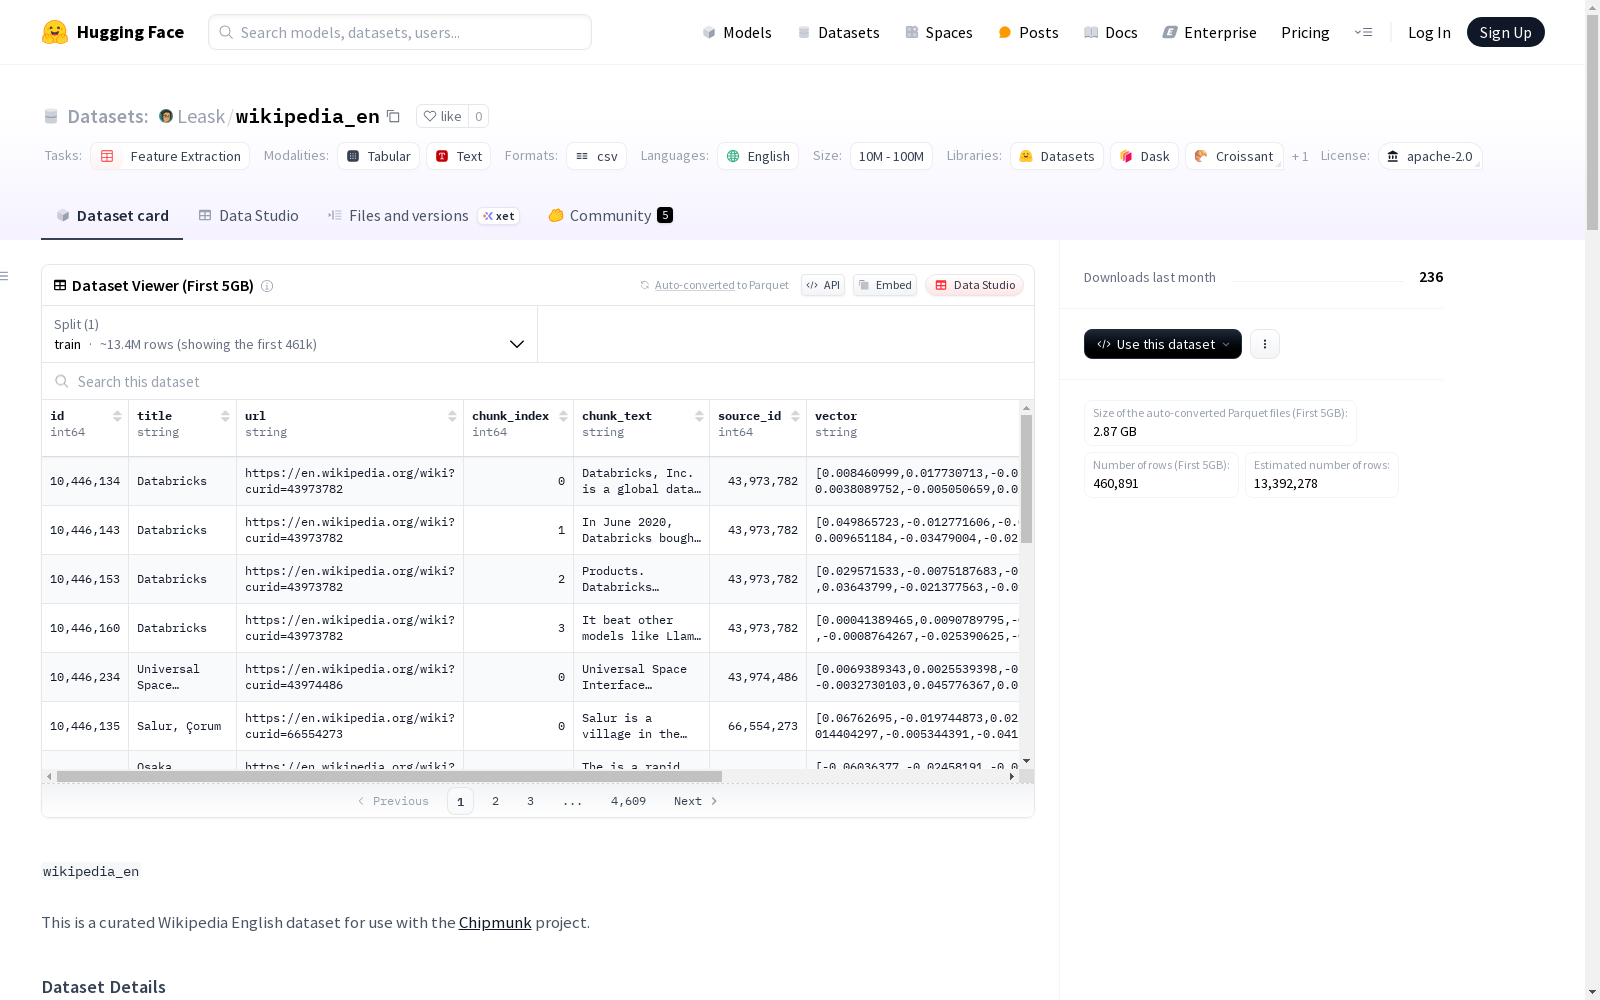Open the extra navigation menu icon
The width and height of the screenshot is (1600, 1000).
(1364, 32)
